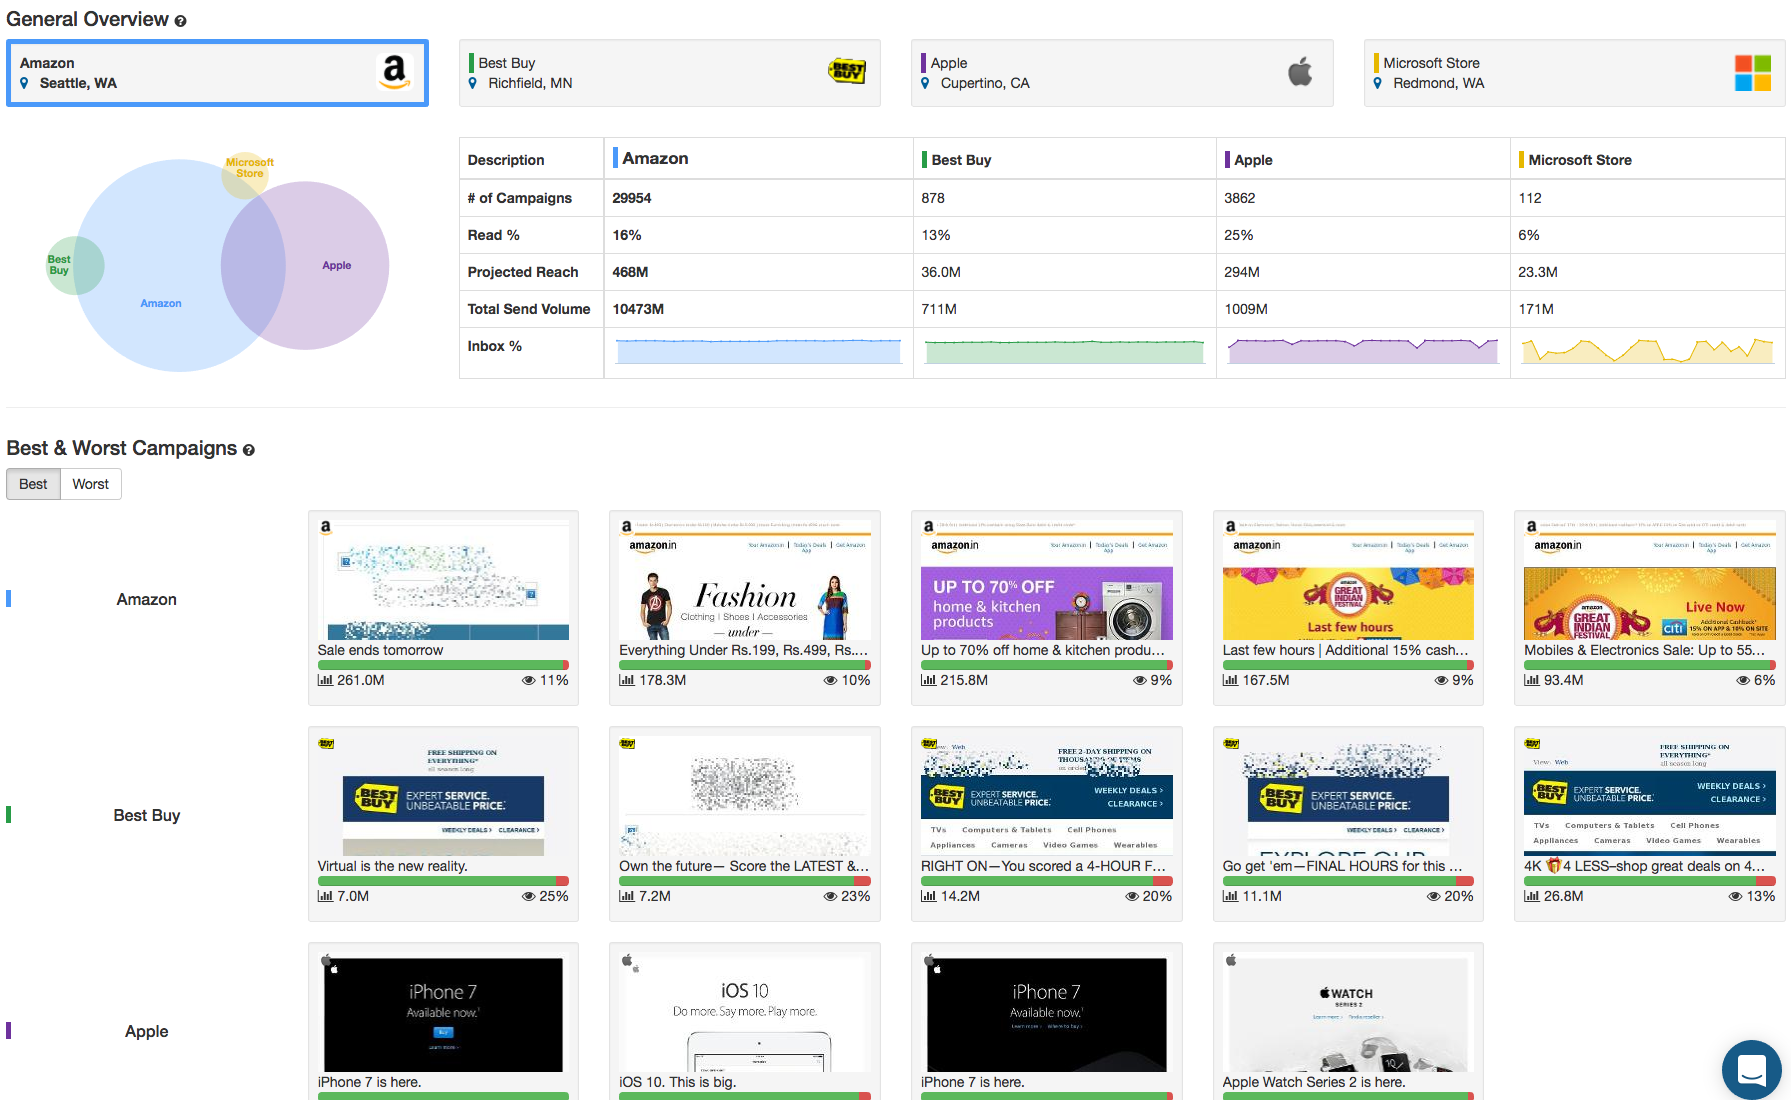Click eye icon beside 13% read rate
Viewport: 1791px width, 1100px height.
point(1736,896)
